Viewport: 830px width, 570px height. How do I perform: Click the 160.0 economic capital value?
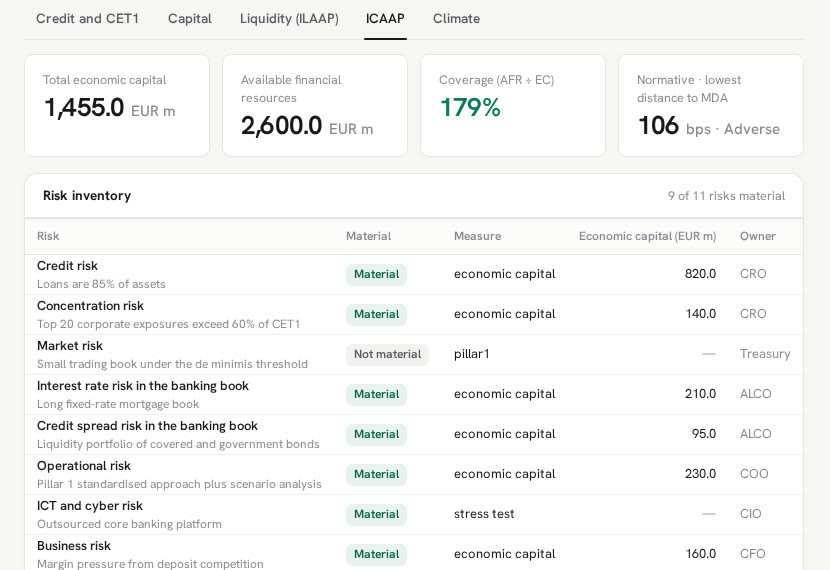pos(701,554)
